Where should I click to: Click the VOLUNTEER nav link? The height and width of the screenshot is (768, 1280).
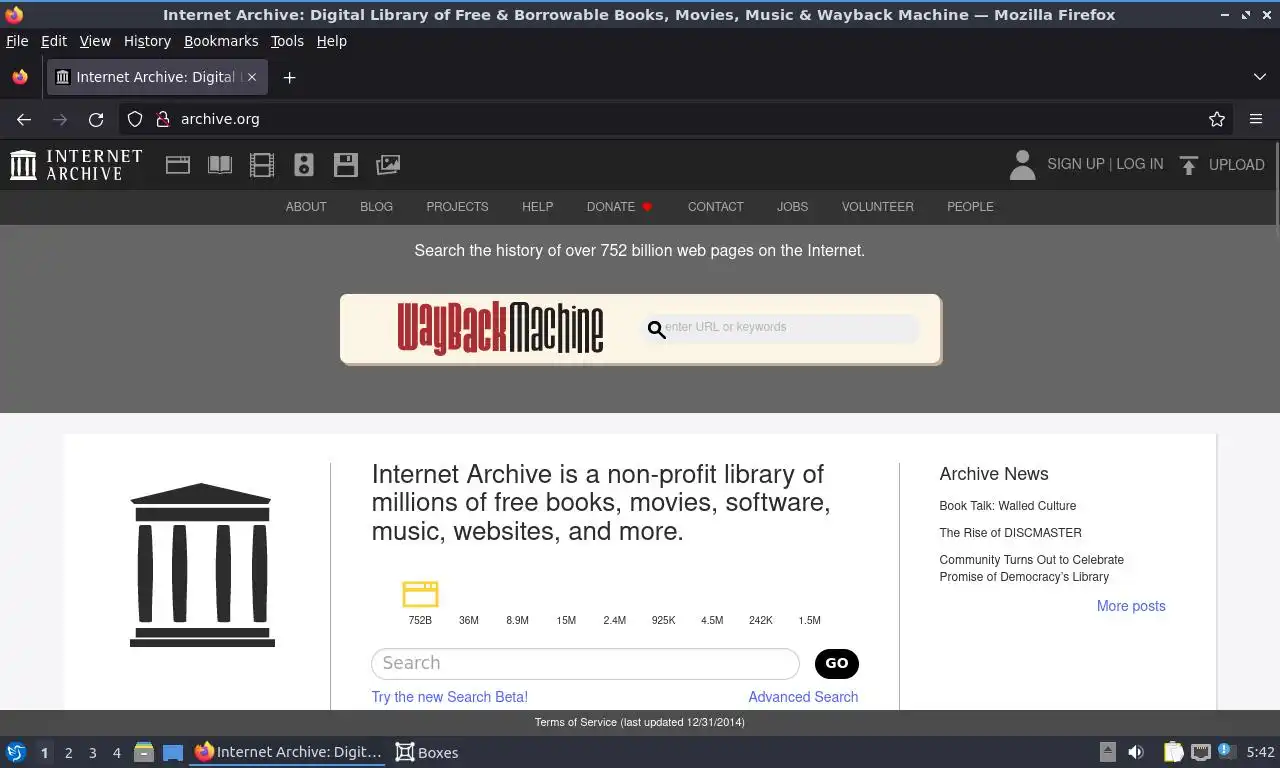coord(877,207)
